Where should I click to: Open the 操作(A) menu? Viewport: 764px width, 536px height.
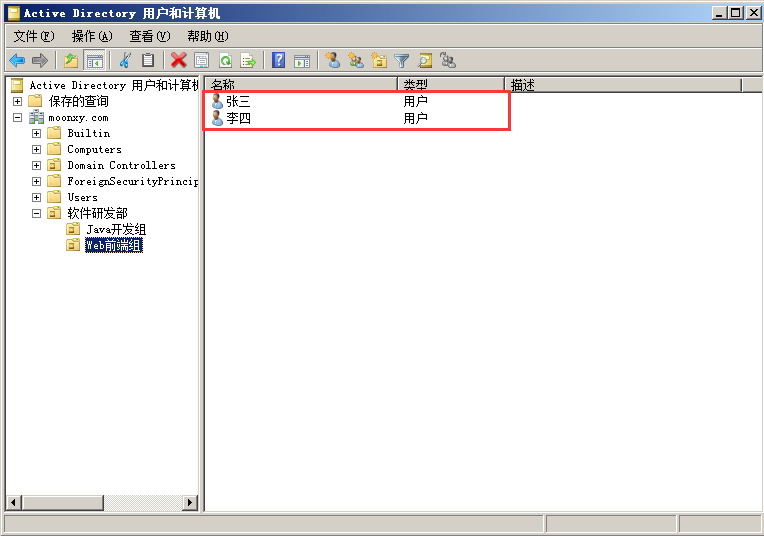[92, 36]
